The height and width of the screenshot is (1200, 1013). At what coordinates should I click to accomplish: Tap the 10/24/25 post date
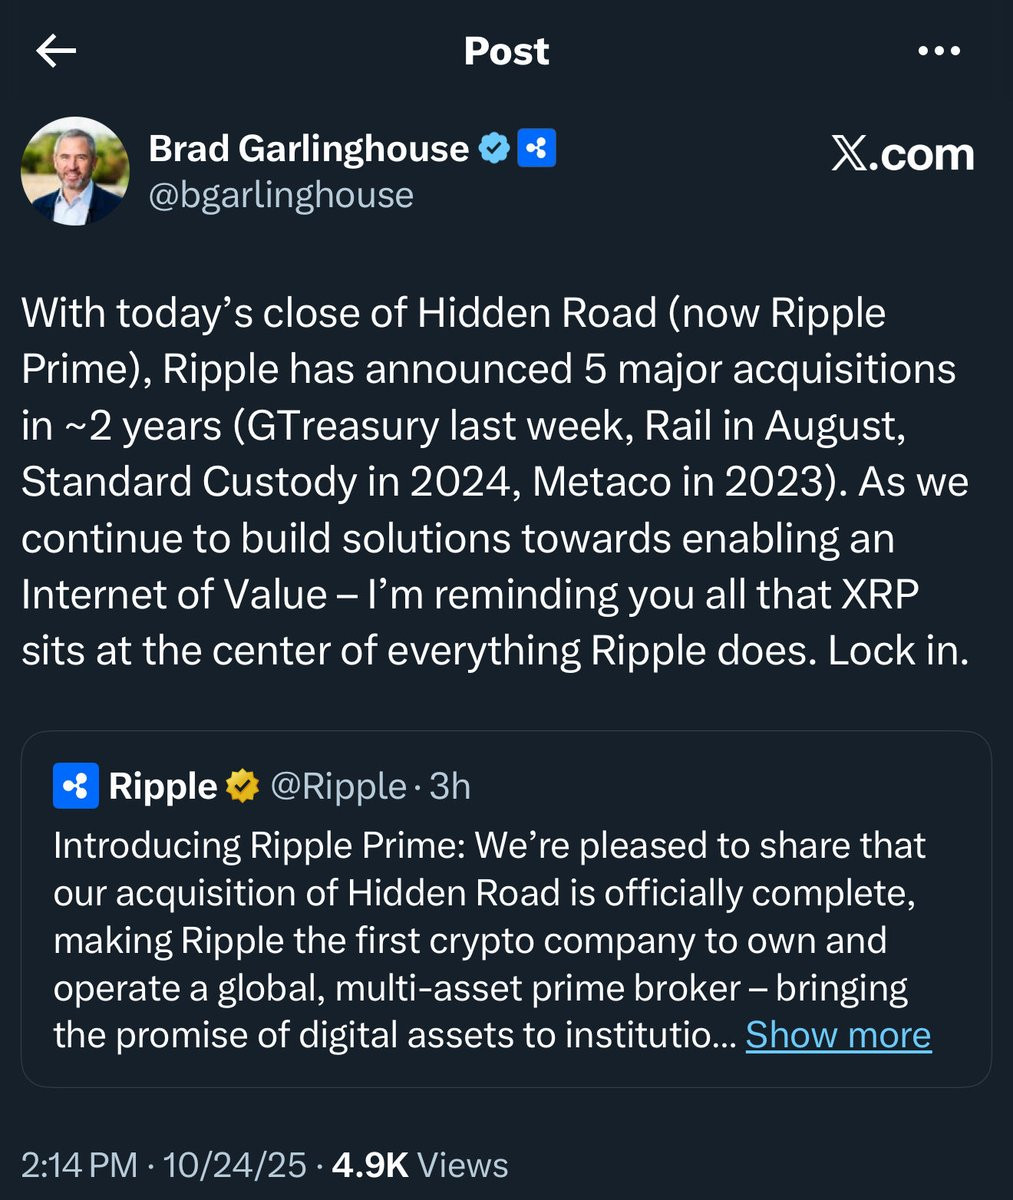pyautogui.click(x=234, y=1165)
